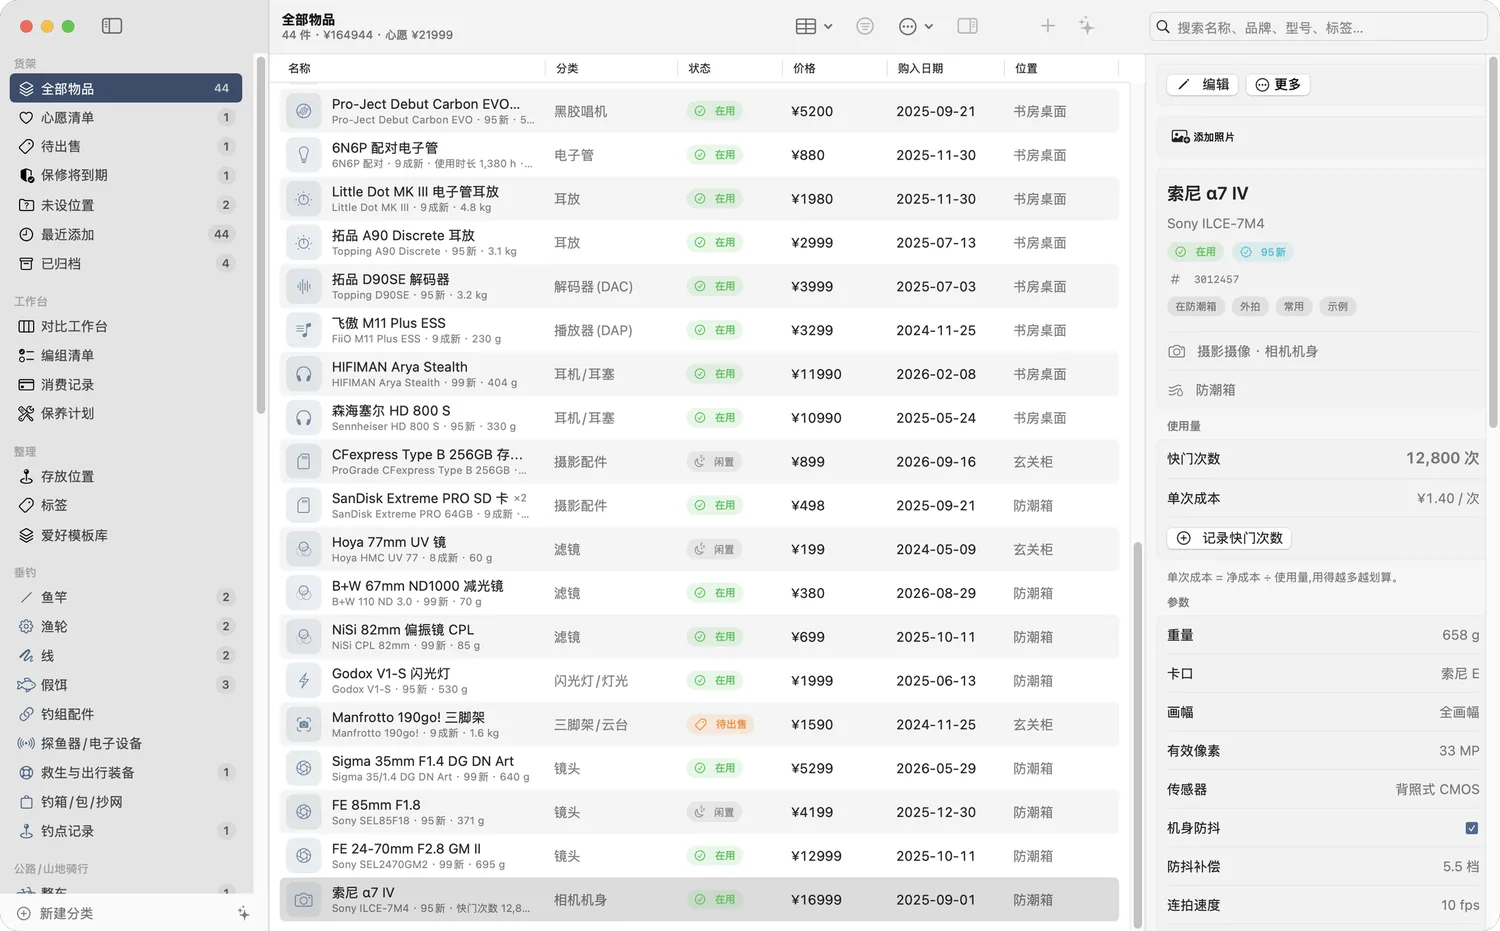Select 爱好模板库 in the sidebar
This screenshot has width=1500, height=931.
[x=126, y=535]
